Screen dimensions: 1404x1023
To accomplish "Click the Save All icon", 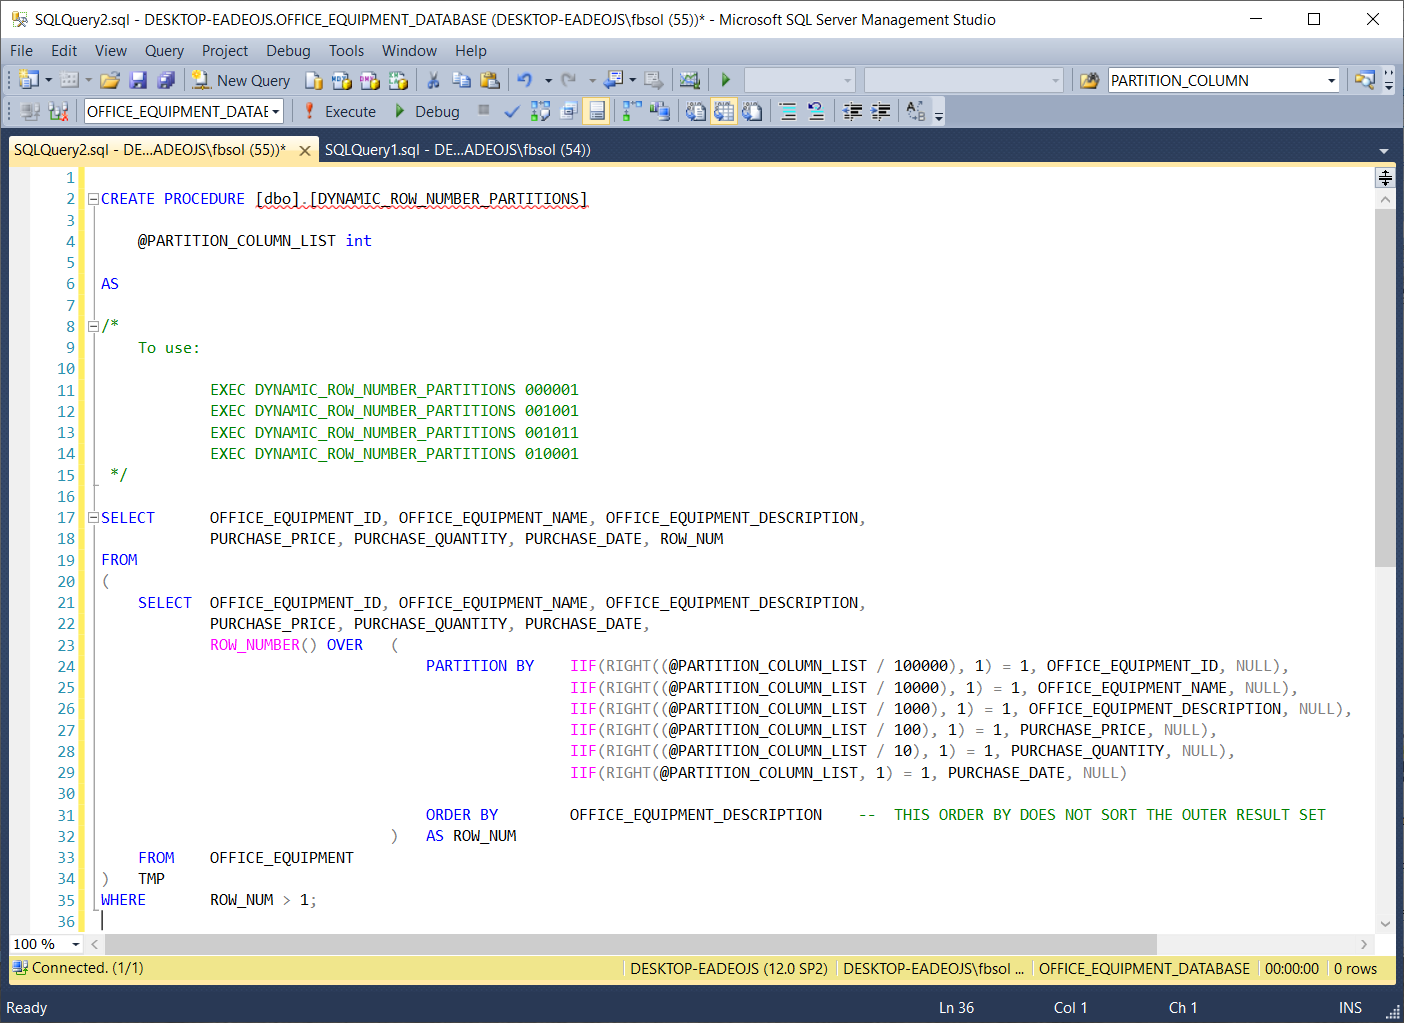I will click(166, 81).
